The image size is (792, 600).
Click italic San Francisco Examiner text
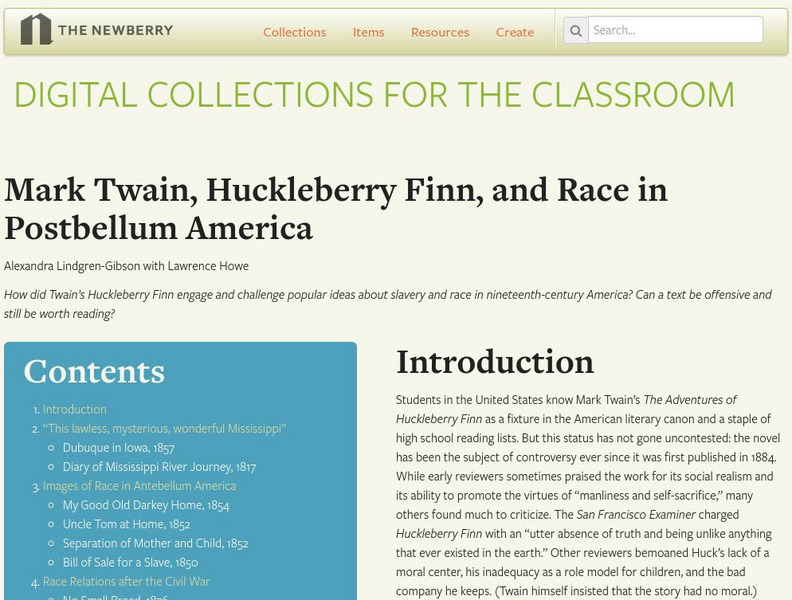point(636,515)
